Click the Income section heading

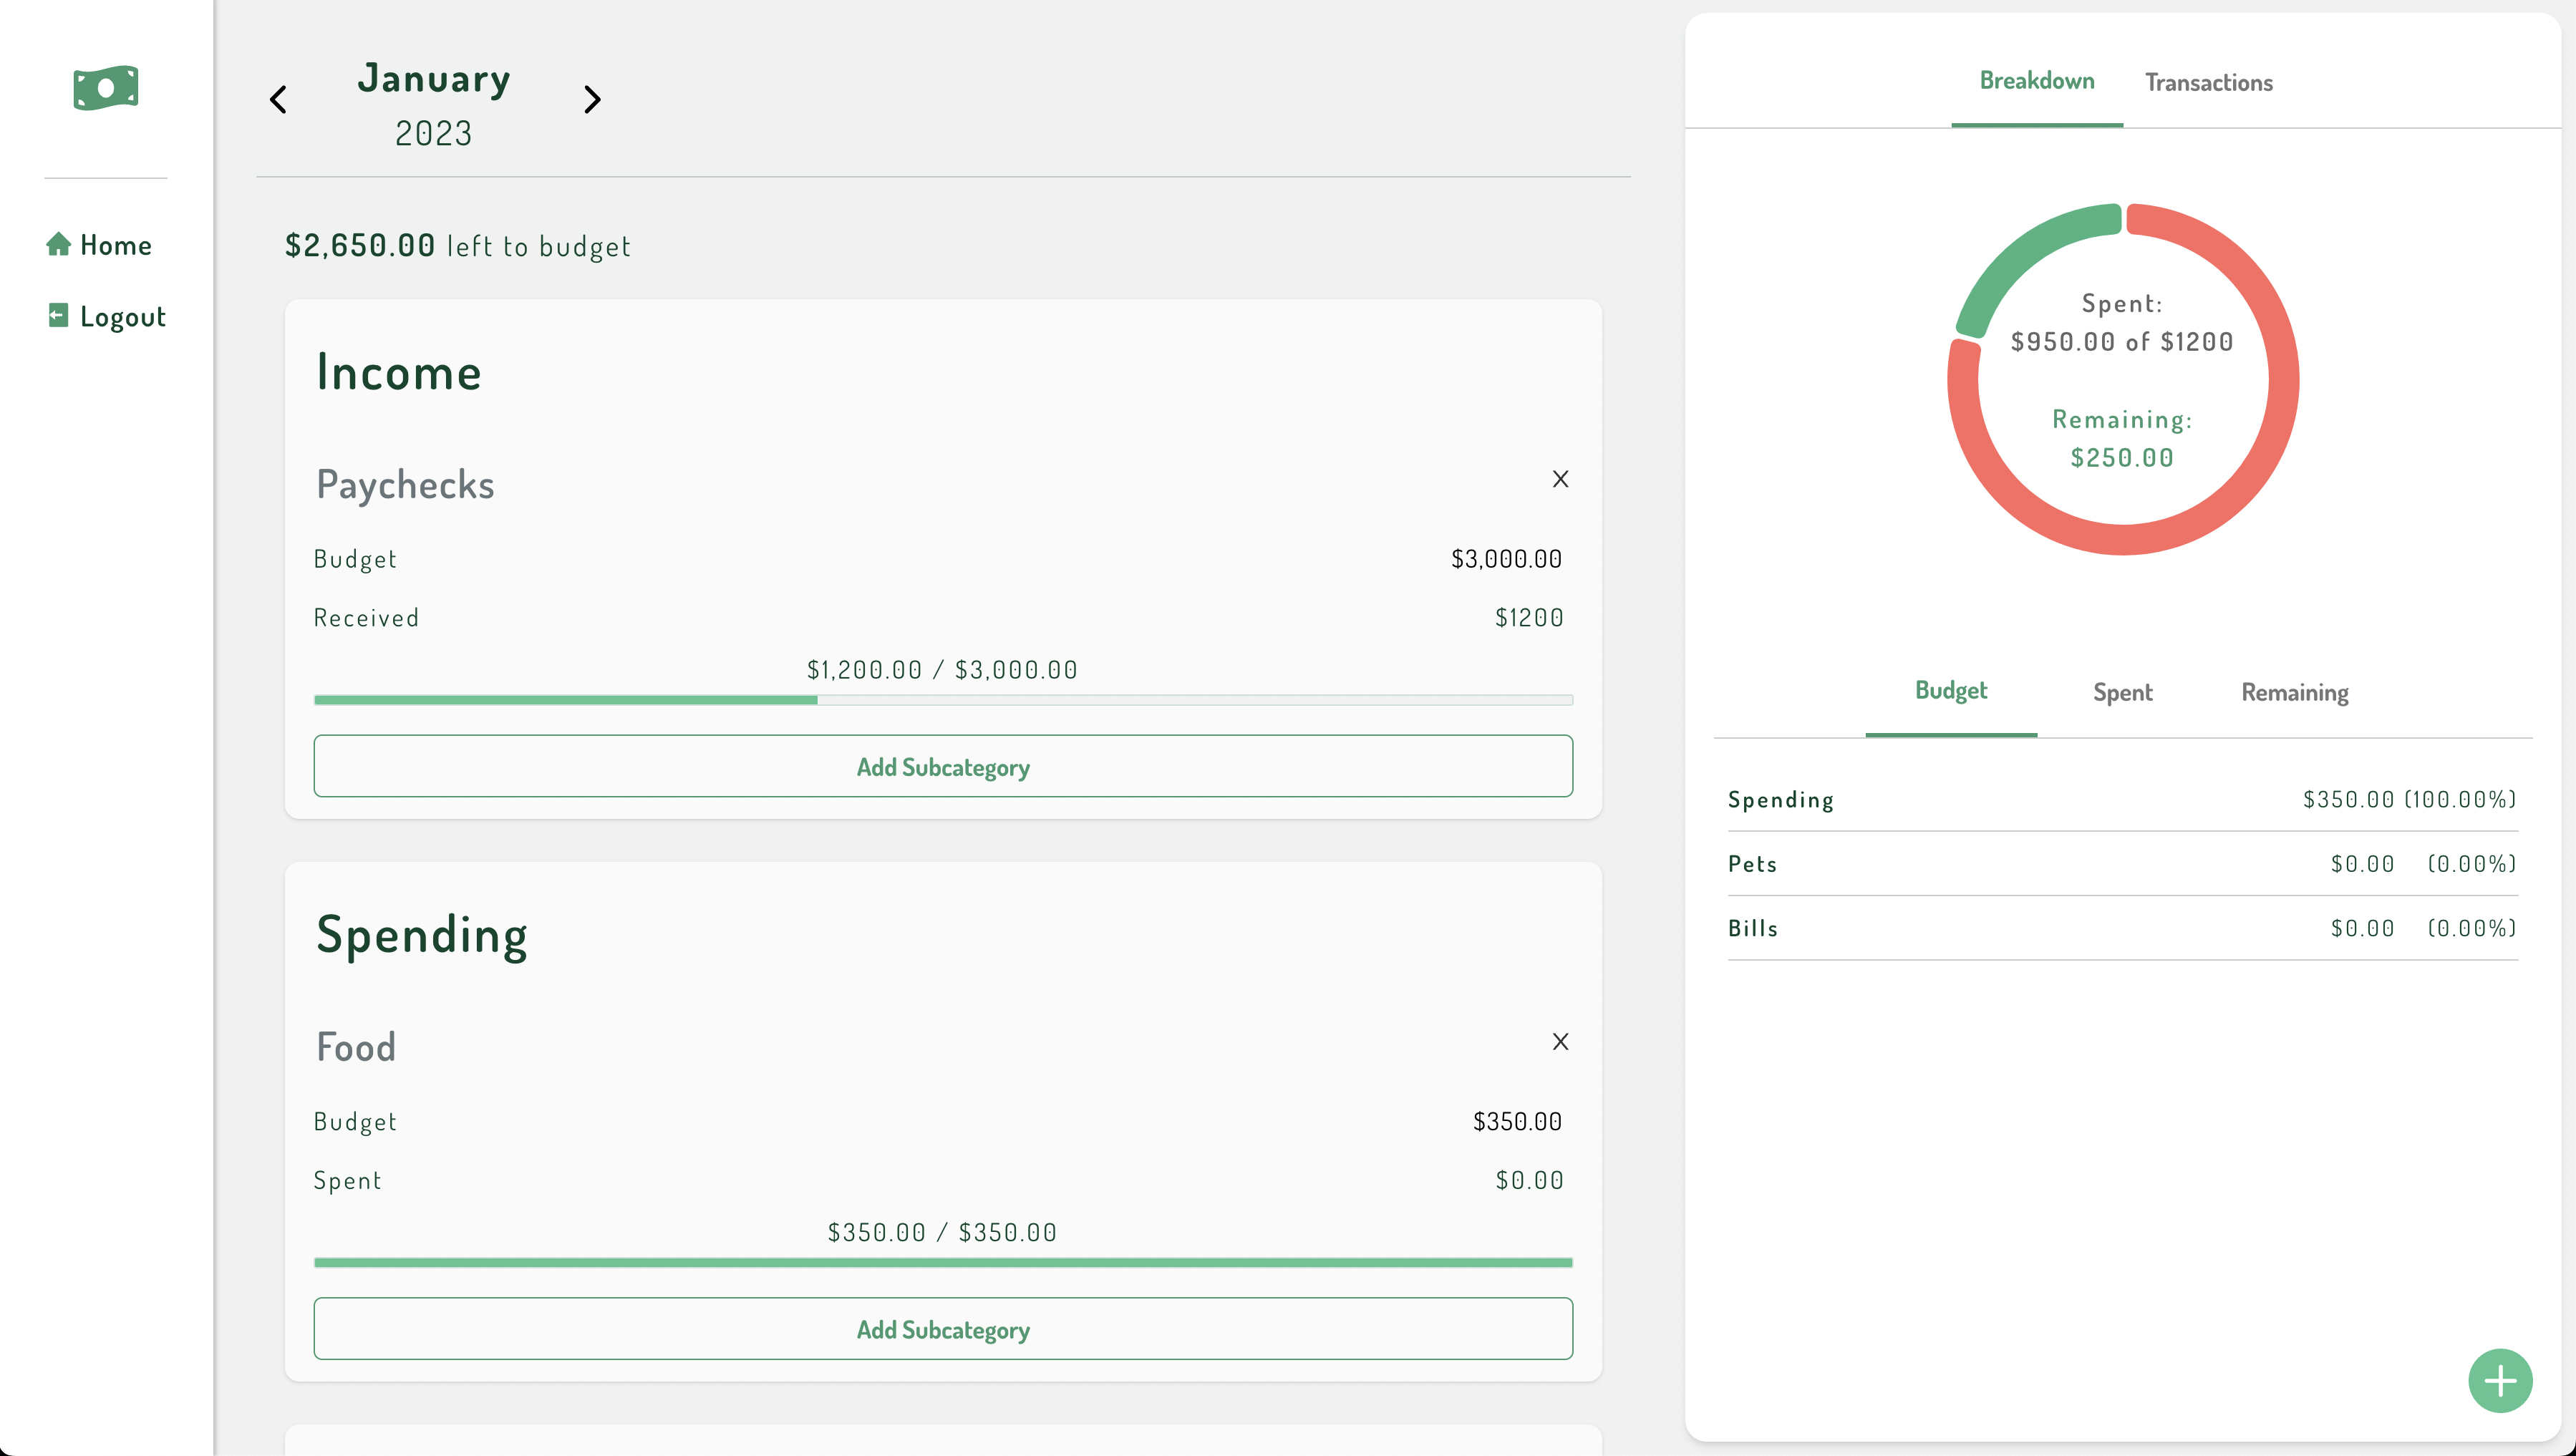coord(399,372)
